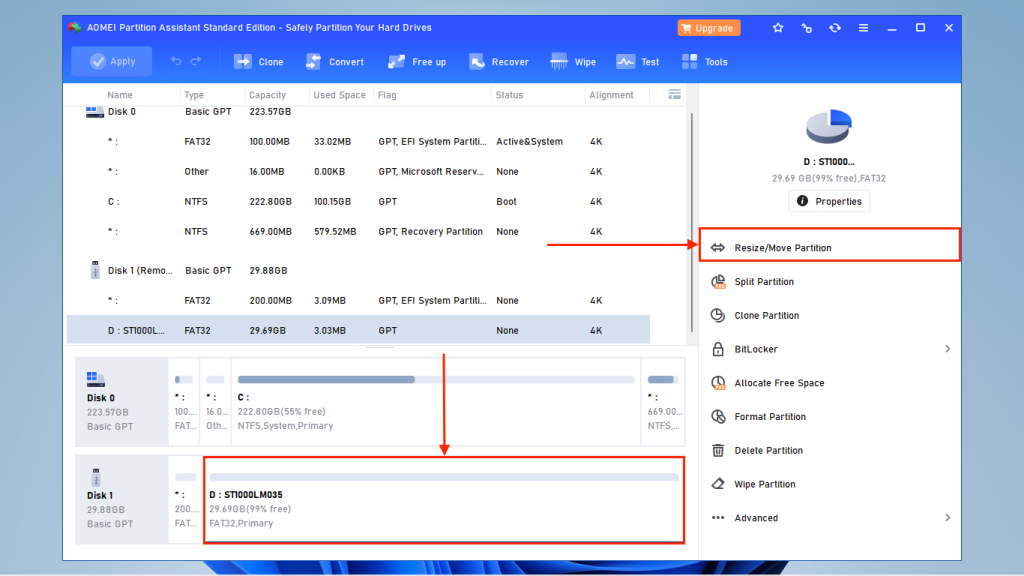Click the Properties button
The height and width of the screenshot is (576, 1024).
[829, 200]
